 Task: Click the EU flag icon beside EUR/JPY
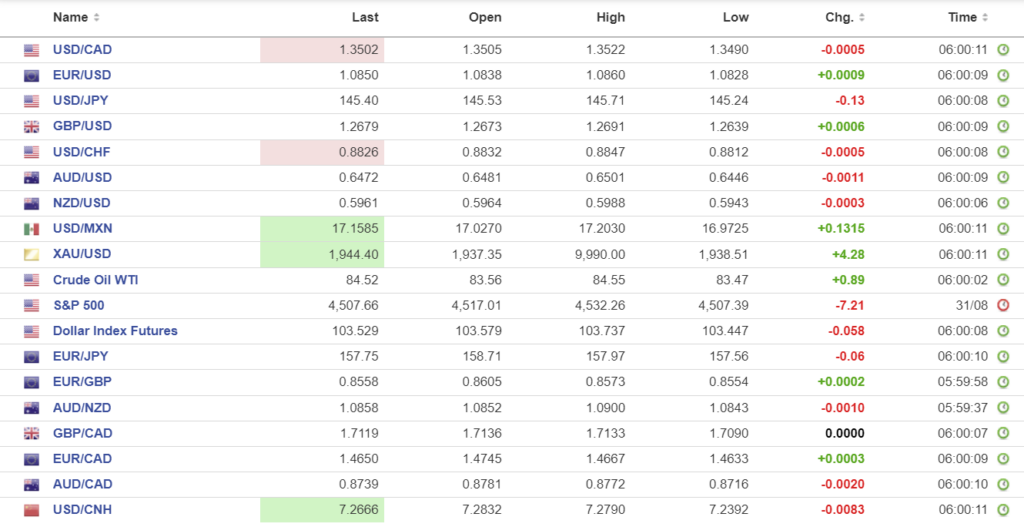(x=31, y=357)
